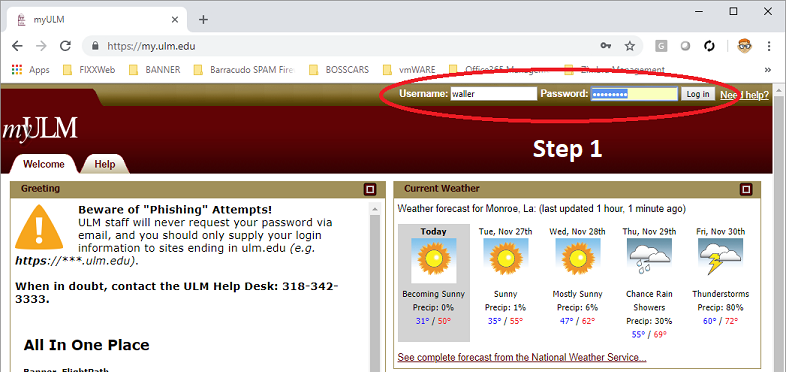The height and width of the screenshot is (372, 786).
Task: Open the Barracudo SPAM bookmark folder
Action: pos(244,70)
